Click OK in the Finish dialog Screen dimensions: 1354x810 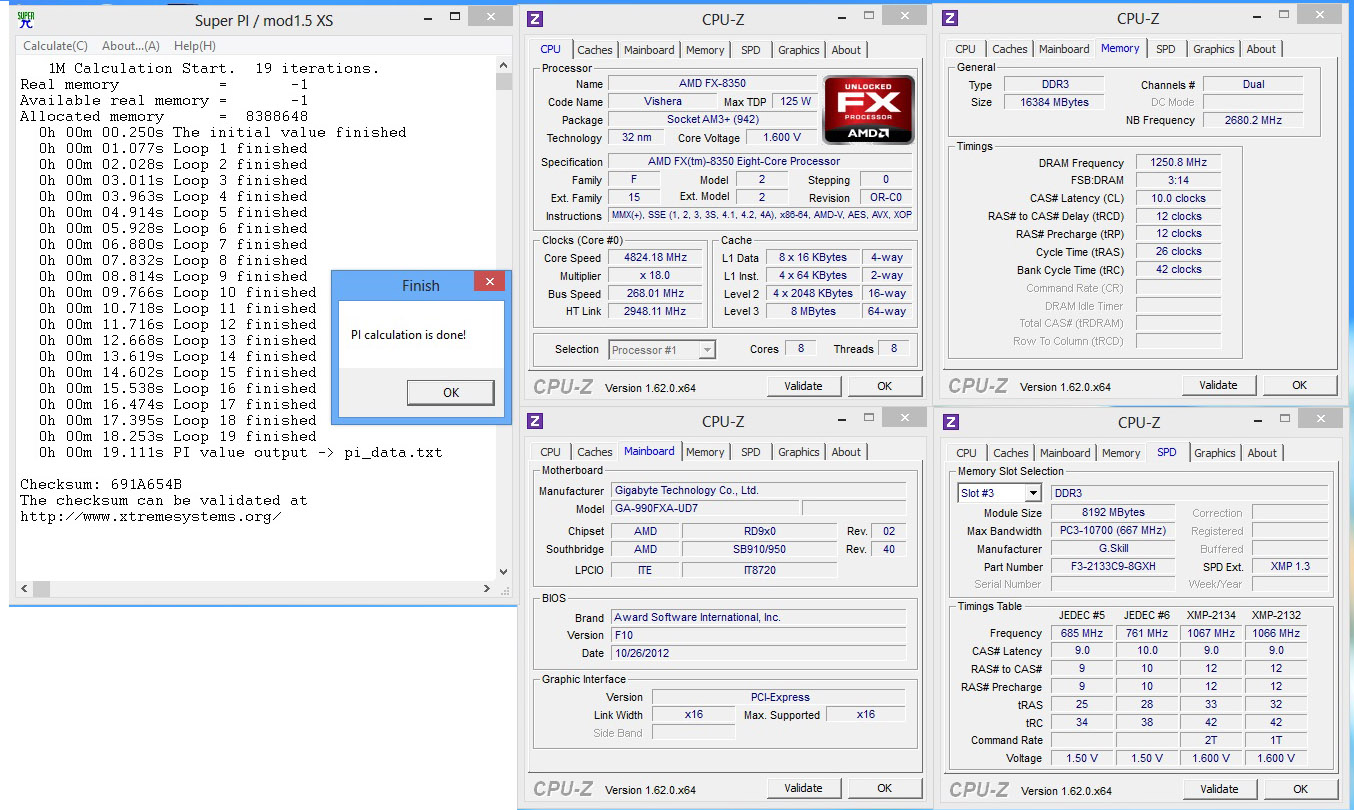tap(451, 393)
